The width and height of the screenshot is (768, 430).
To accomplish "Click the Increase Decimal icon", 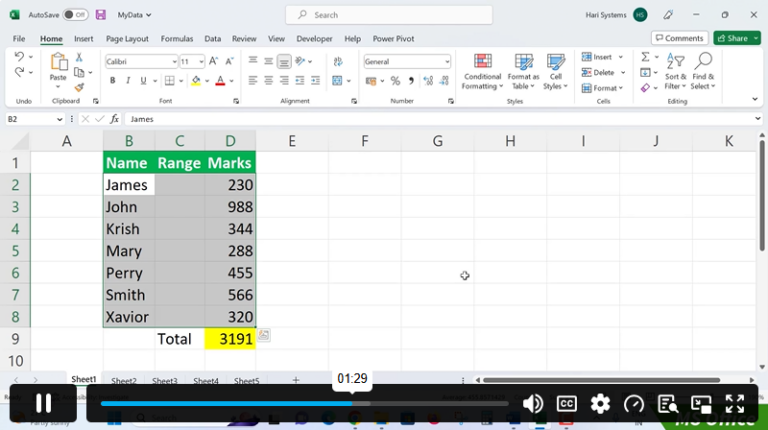I will pyautogui.click(x=428, y=81).
